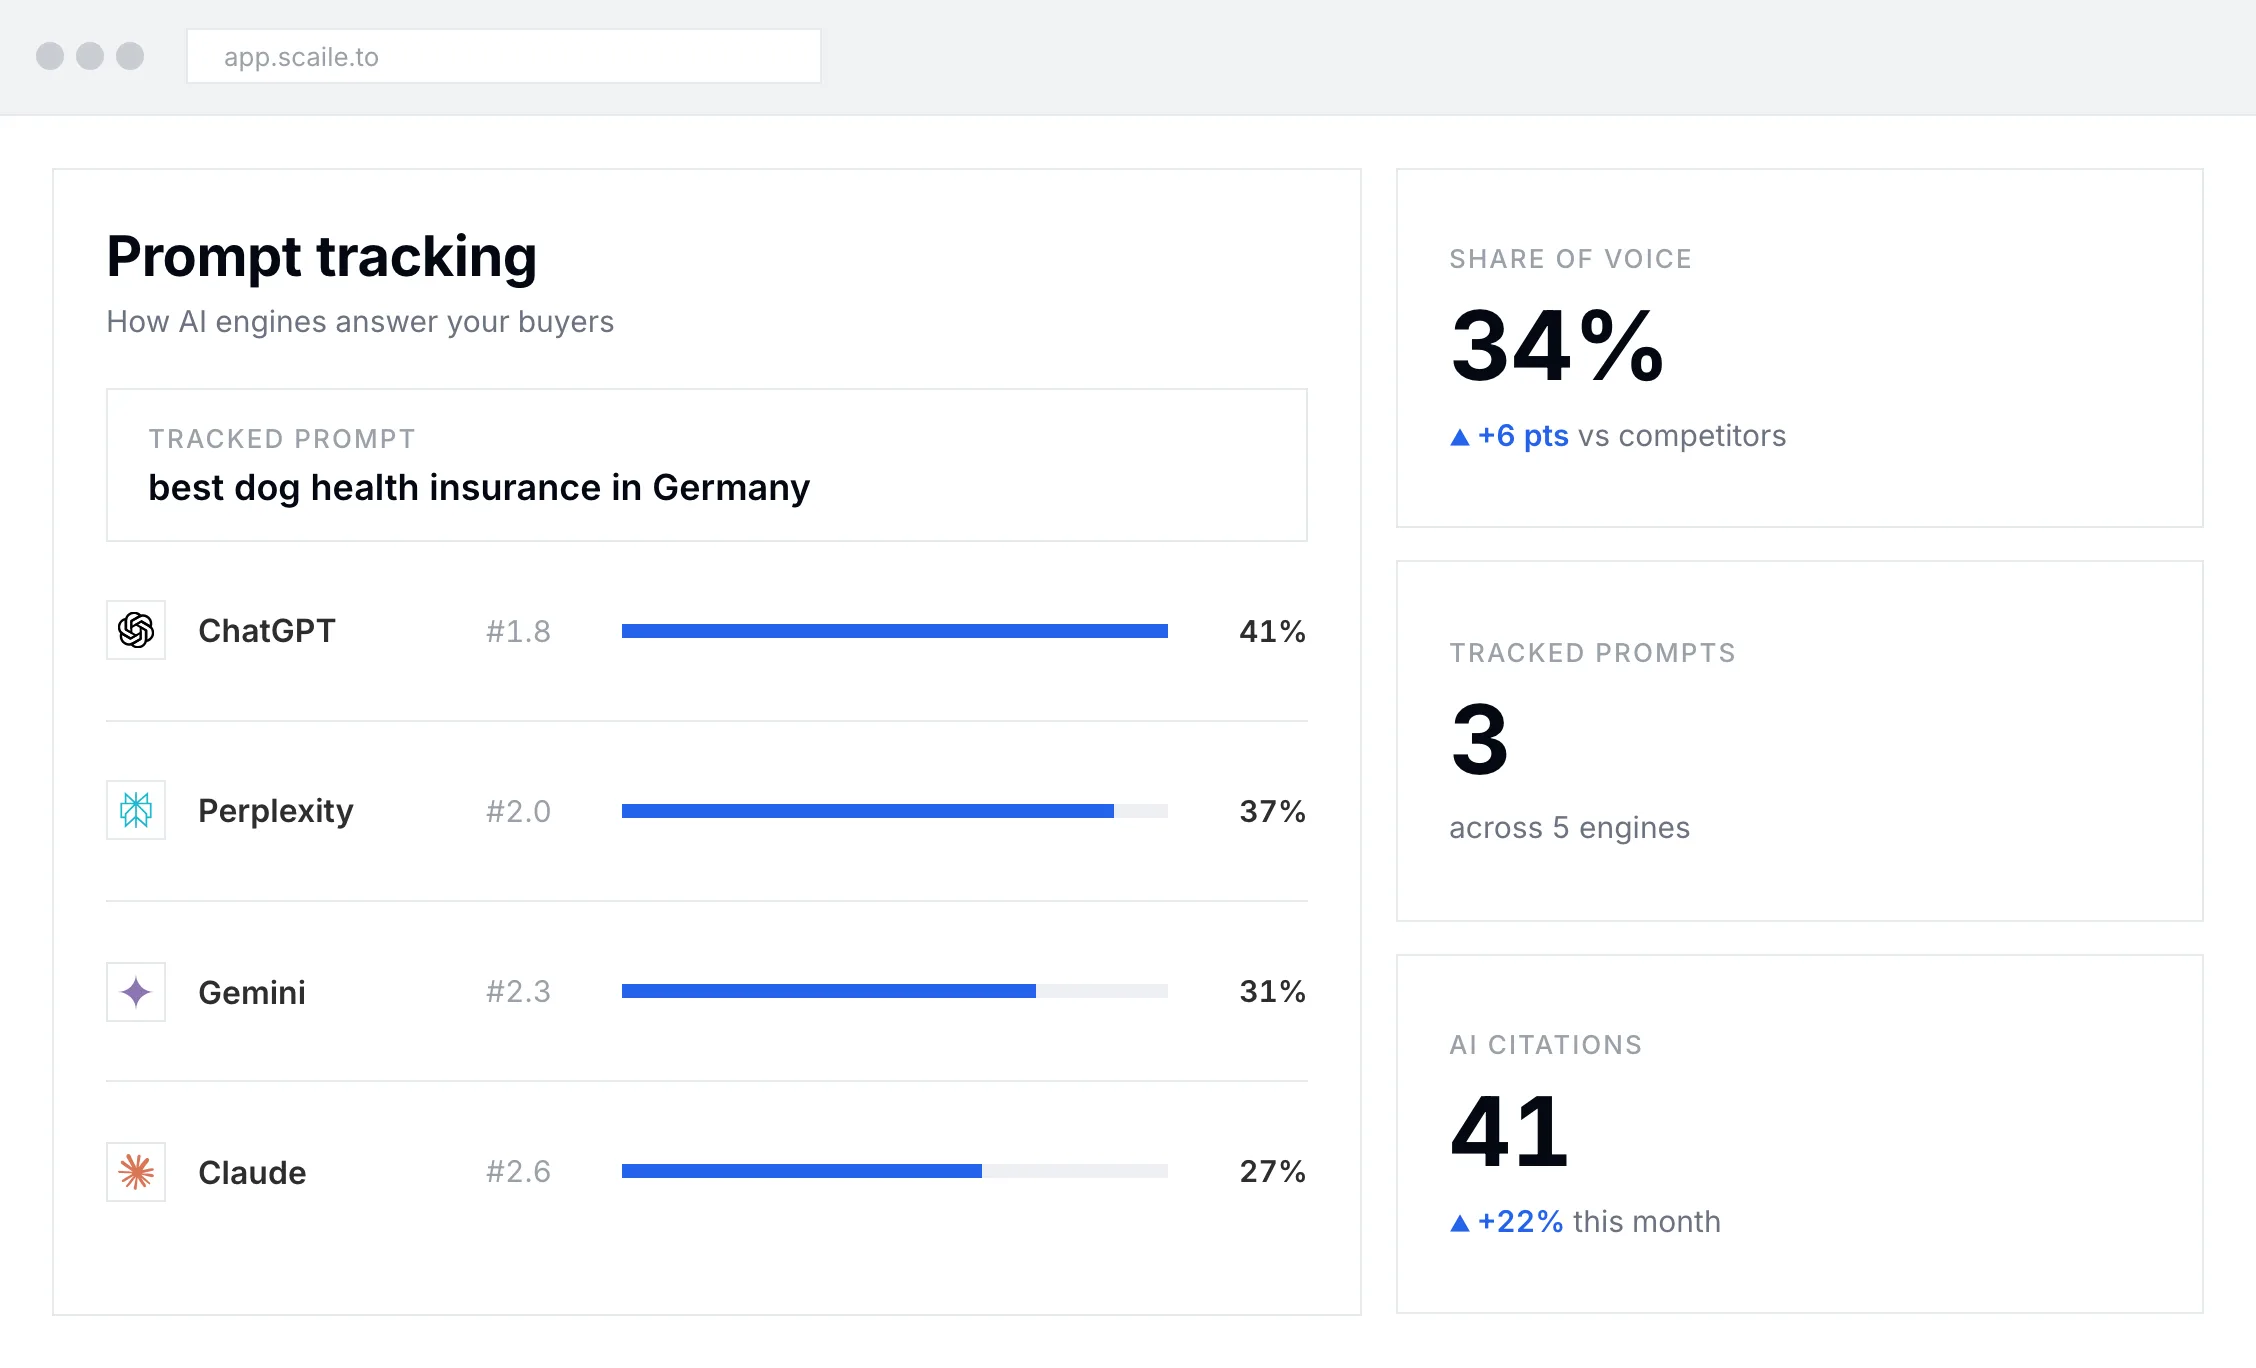Open the Share of Voice 34% card
This screenshot has width=2256, height=1368.
pyautogui.click(x=1800, y=348)
